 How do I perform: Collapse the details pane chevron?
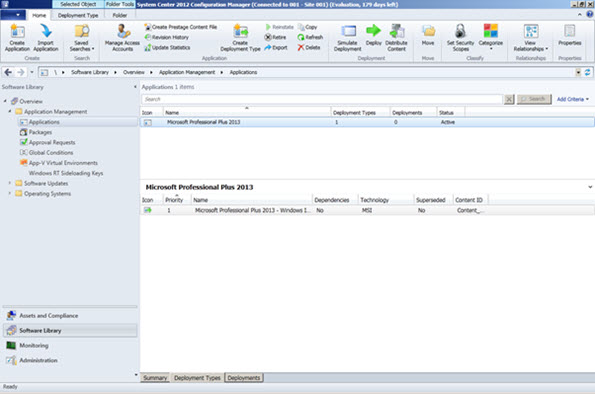(x=590, y=187)
